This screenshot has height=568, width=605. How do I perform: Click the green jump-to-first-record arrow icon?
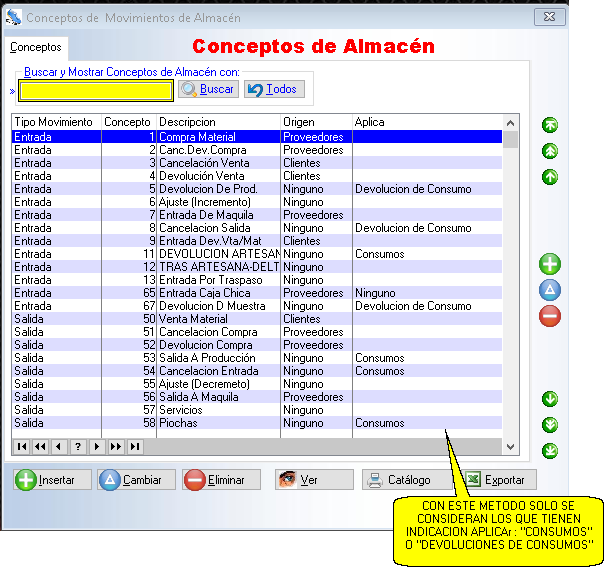pyautogui.click(x=550, y=125)
